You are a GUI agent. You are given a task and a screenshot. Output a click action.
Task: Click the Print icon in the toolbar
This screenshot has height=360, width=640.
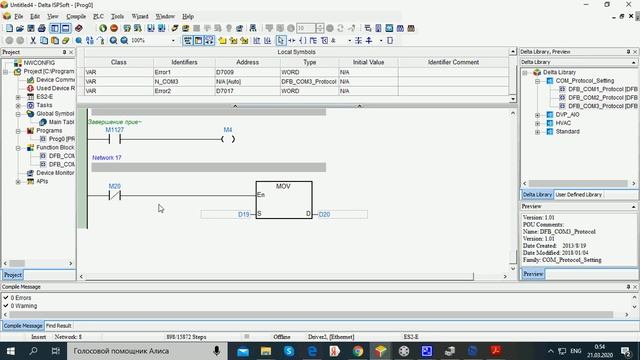click(x=42, y=28)
